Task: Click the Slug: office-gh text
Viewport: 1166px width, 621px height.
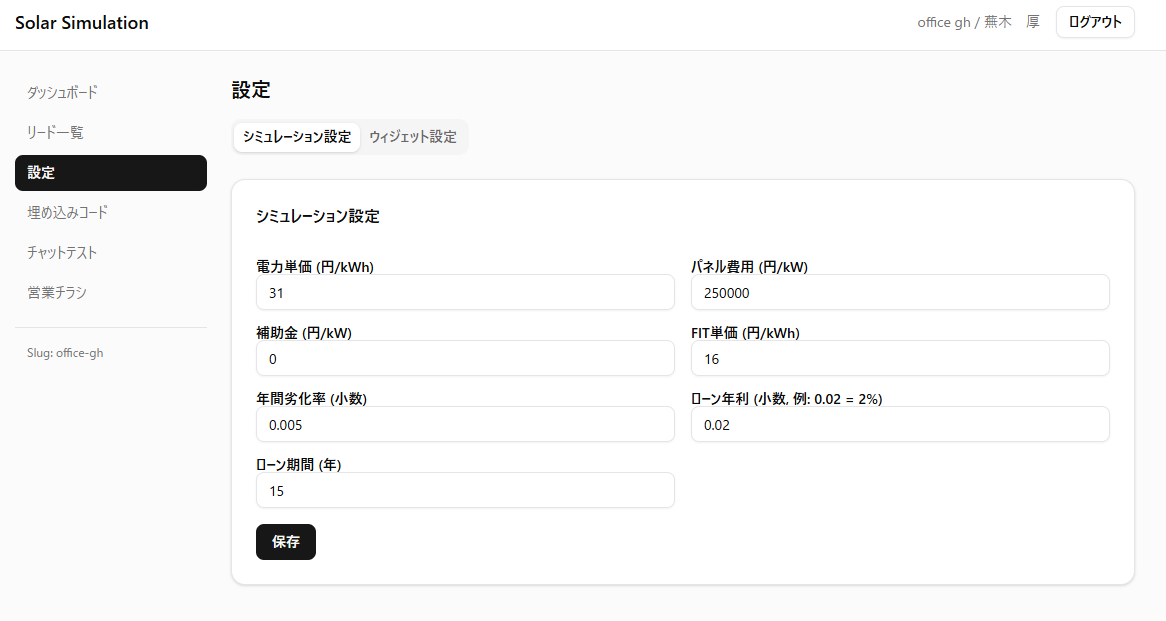Action: click(x=65, y=353)
